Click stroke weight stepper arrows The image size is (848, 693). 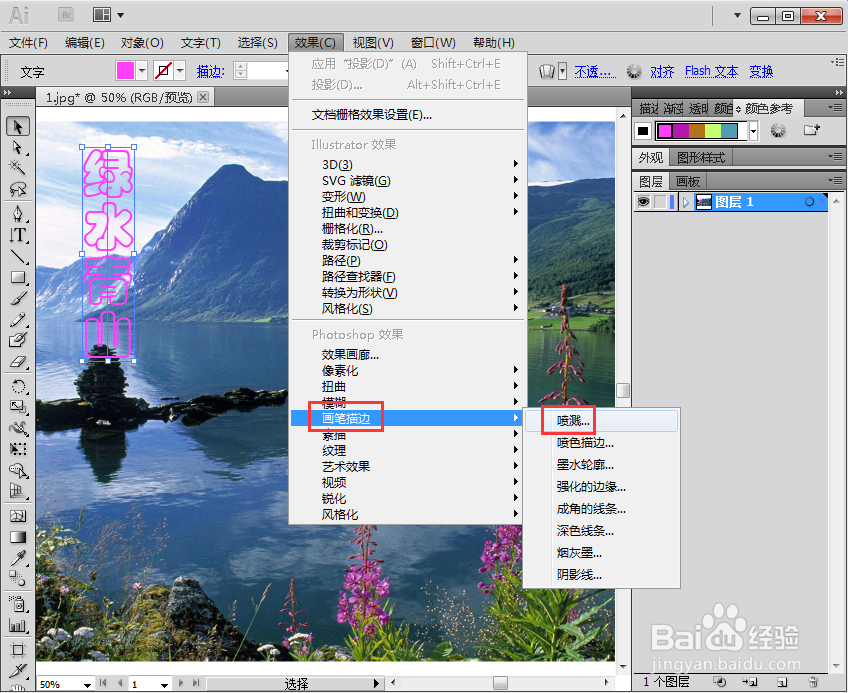pyautogui.click(x=241, y=70)
